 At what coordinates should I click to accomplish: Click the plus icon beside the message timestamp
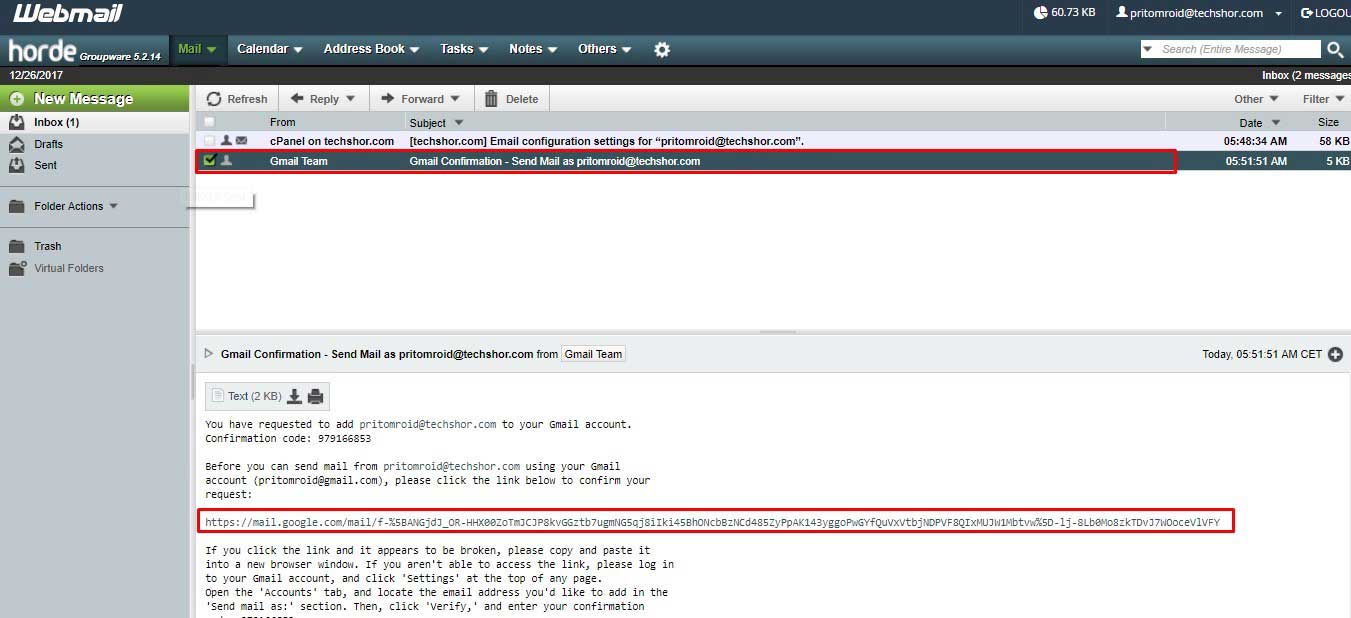(1335, 354)
